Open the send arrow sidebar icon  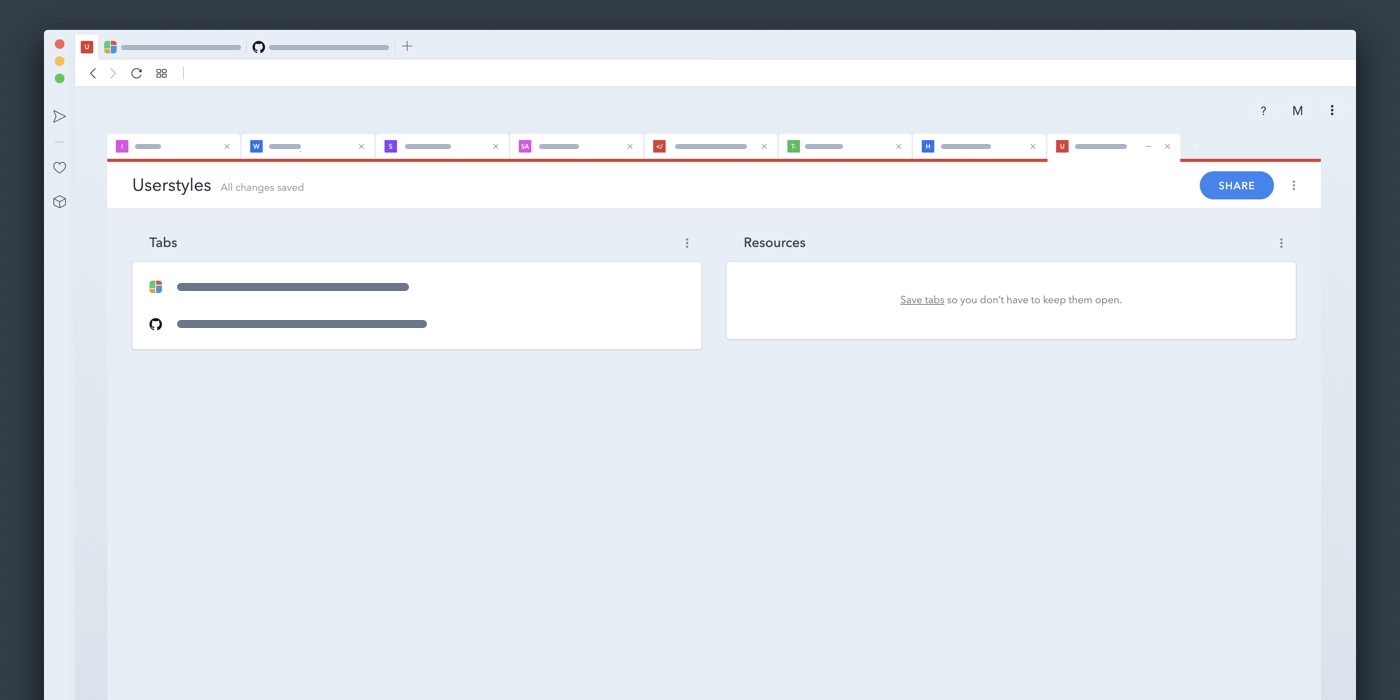[59, 117]
